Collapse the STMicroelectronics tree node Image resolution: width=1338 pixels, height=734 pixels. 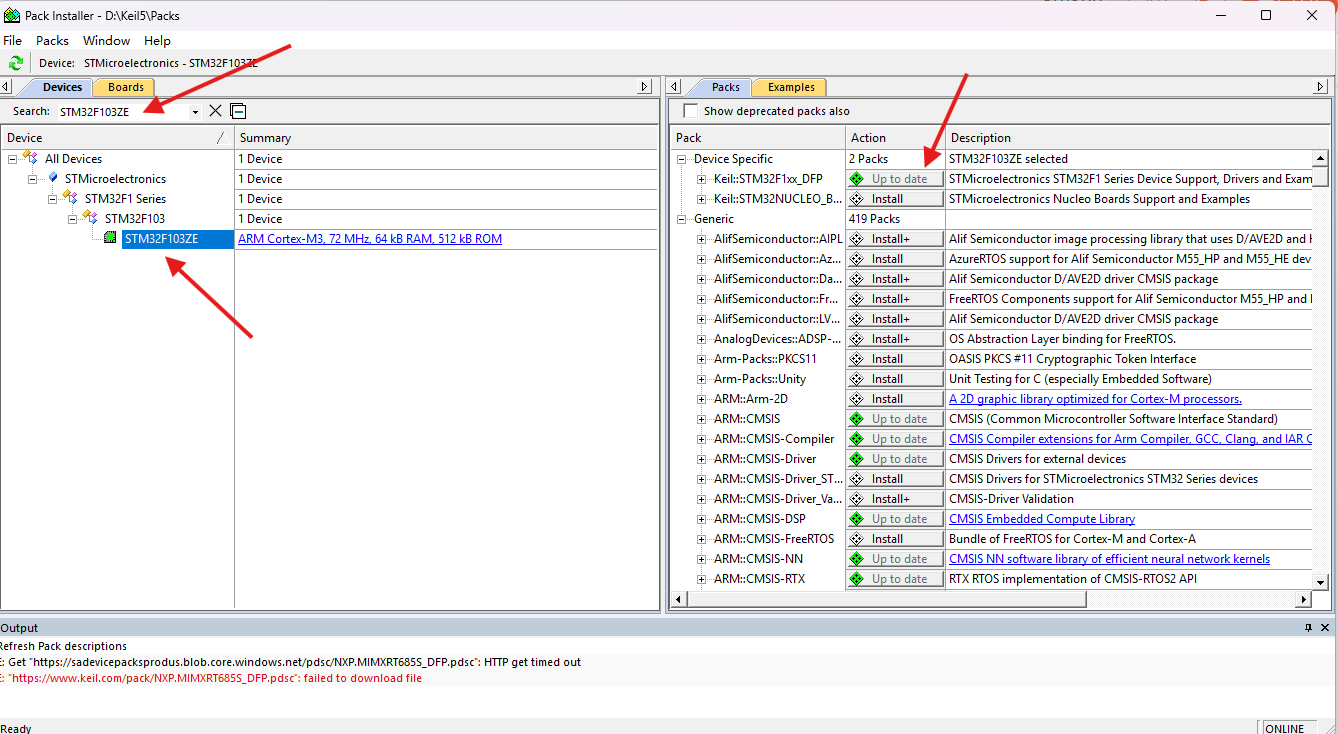[x=32, y=178]
